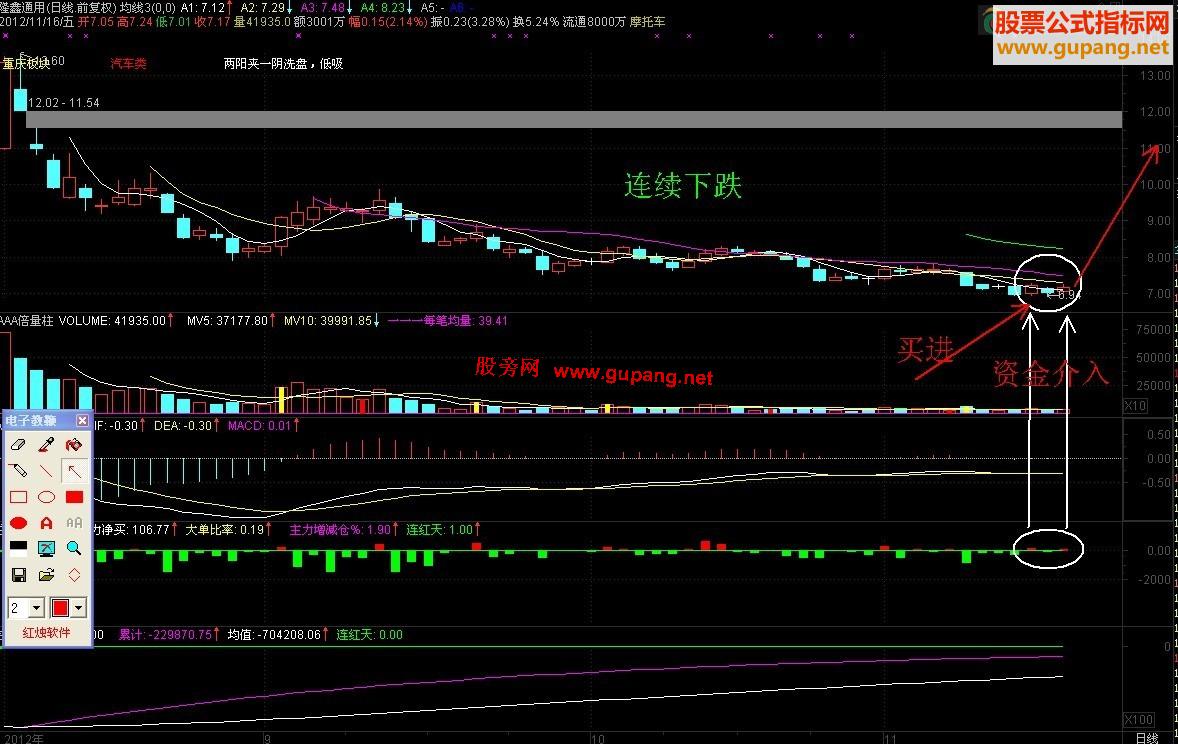Viewport: 1178px width, 744px height.
Task: Select the magnifier zoom tool
Action: 74,549
